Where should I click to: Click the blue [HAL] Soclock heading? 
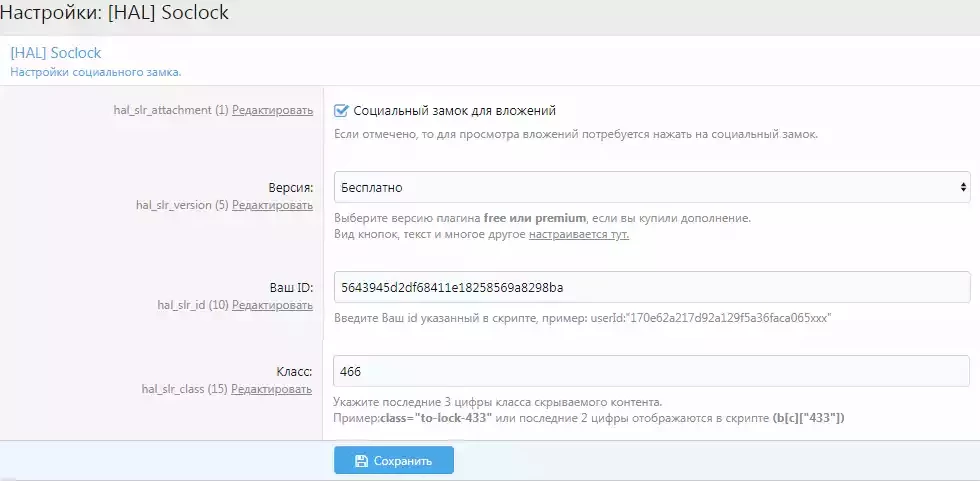click(x=56, y=52)
